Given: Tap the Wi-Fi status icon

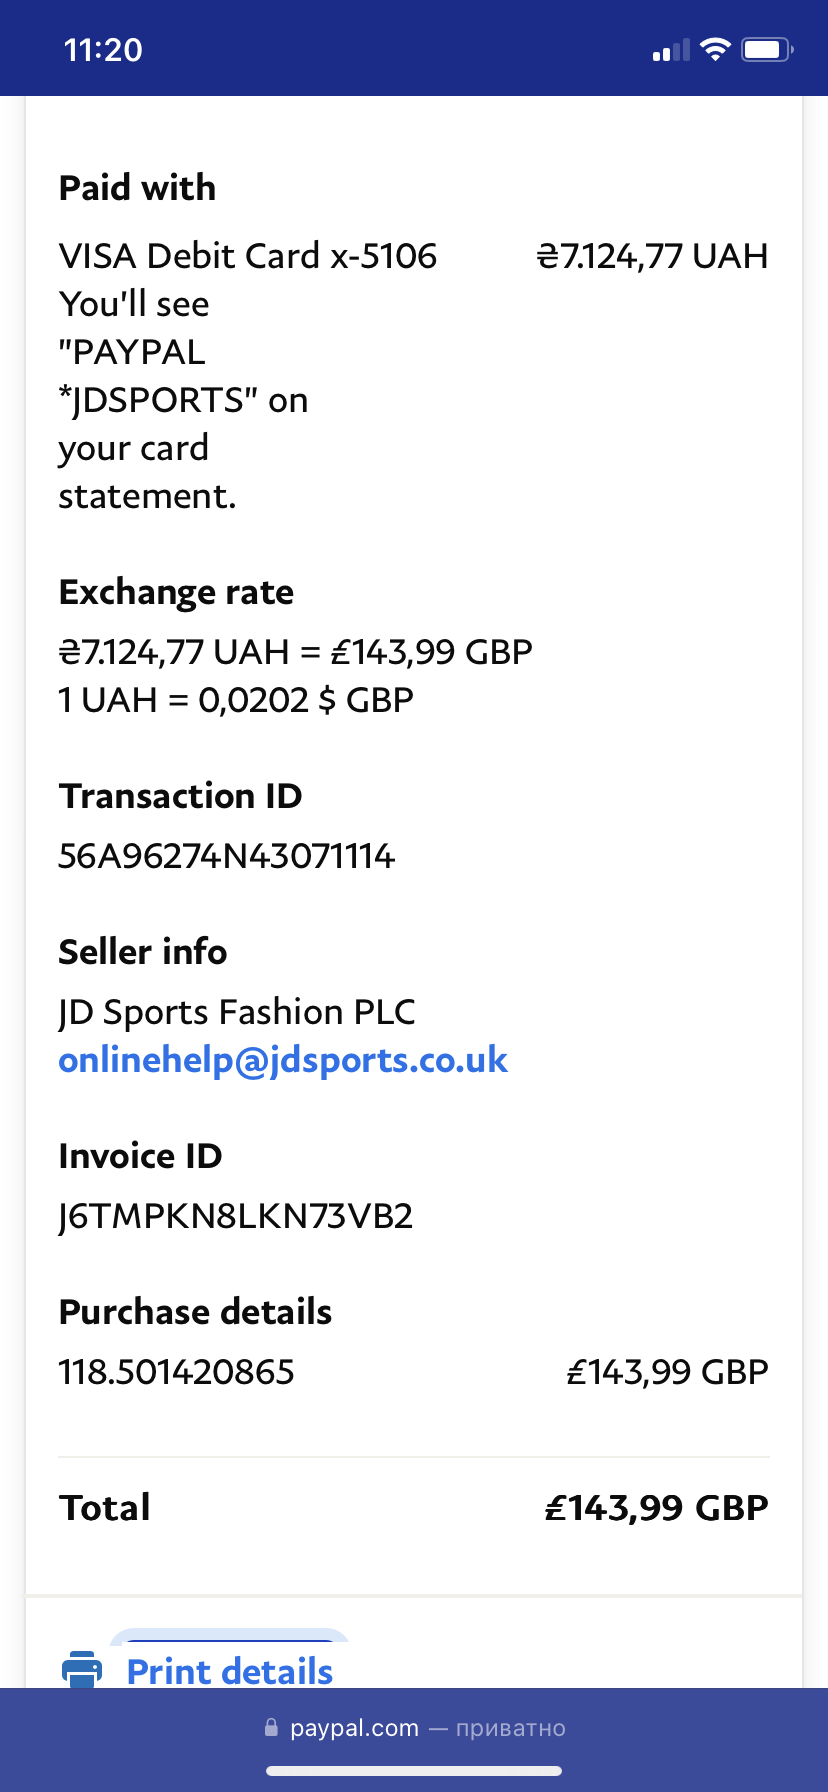Looking at the screenshot, I should coord(715,49).
